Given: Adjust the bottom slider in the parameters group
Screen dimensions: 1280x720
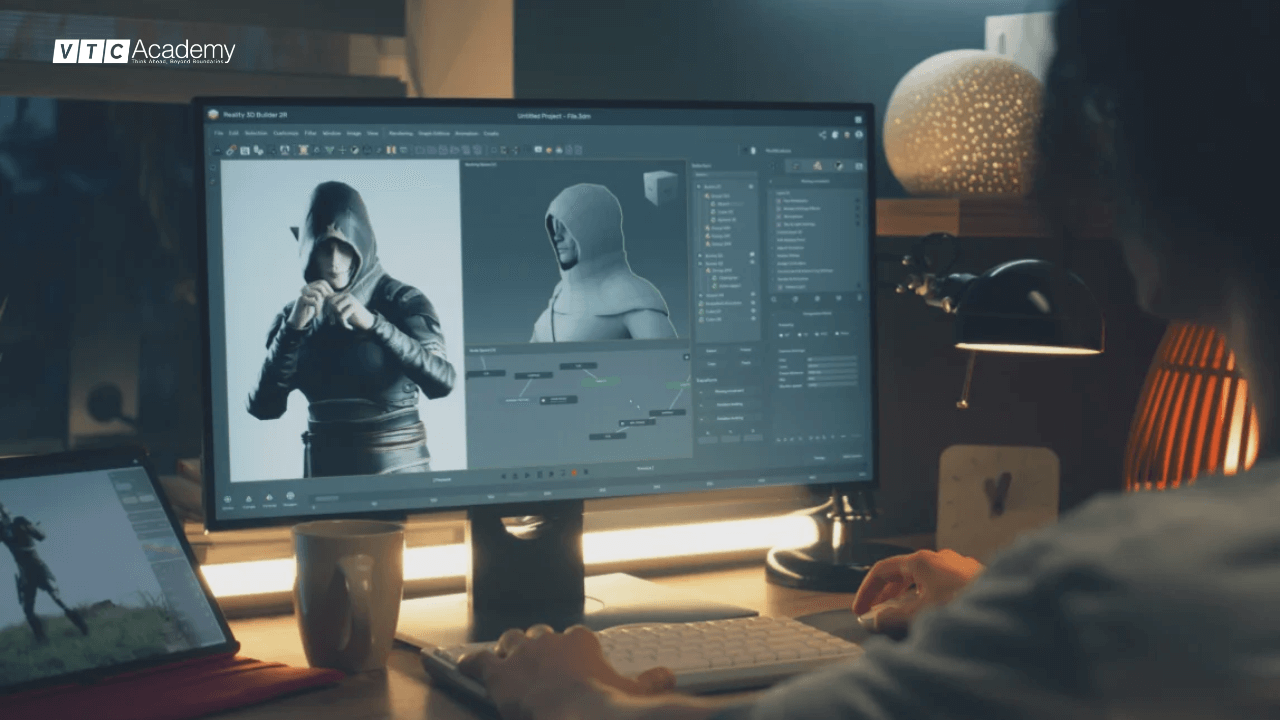Looking at the screenshot, I should pyautogui.click(x=832, y=384).
